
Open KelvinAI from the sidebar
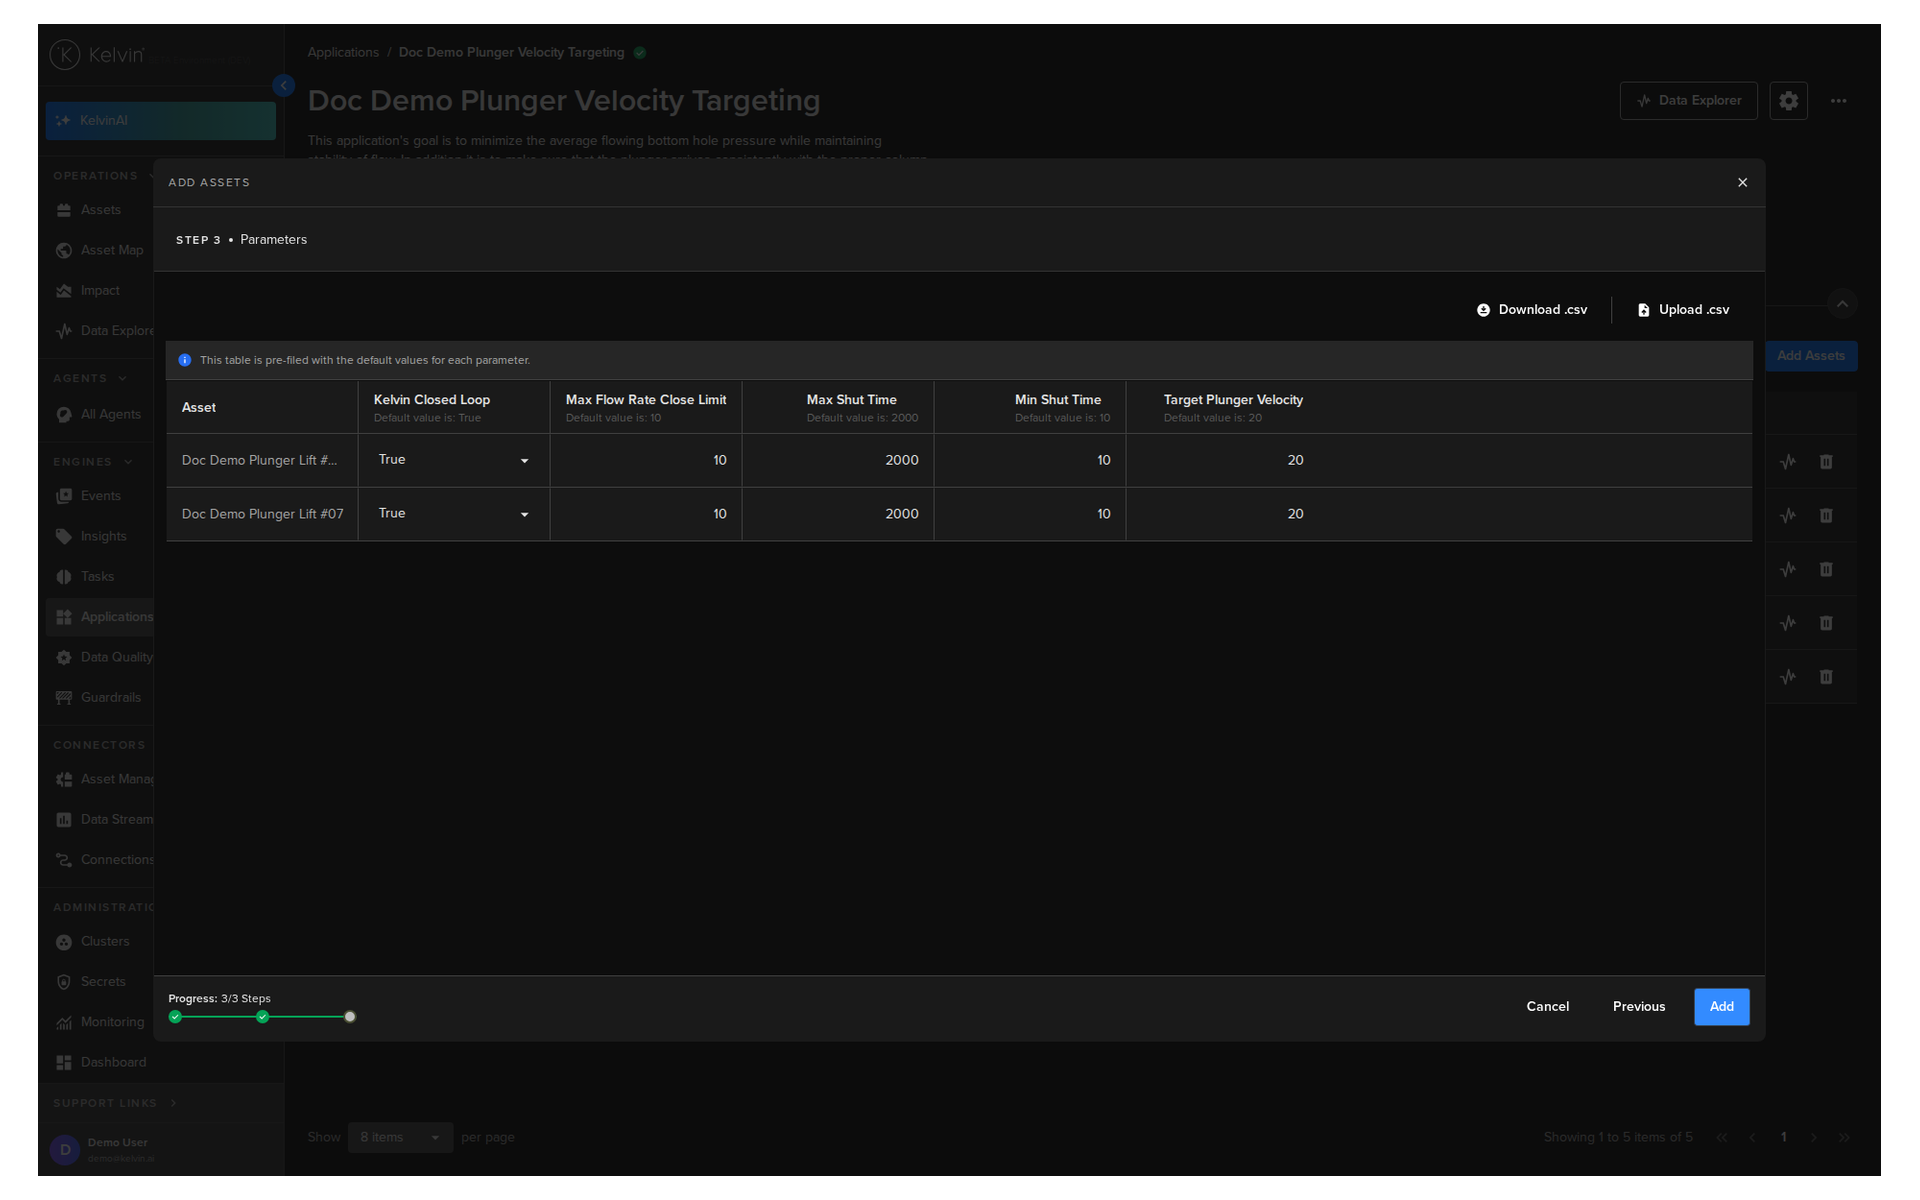160,120
